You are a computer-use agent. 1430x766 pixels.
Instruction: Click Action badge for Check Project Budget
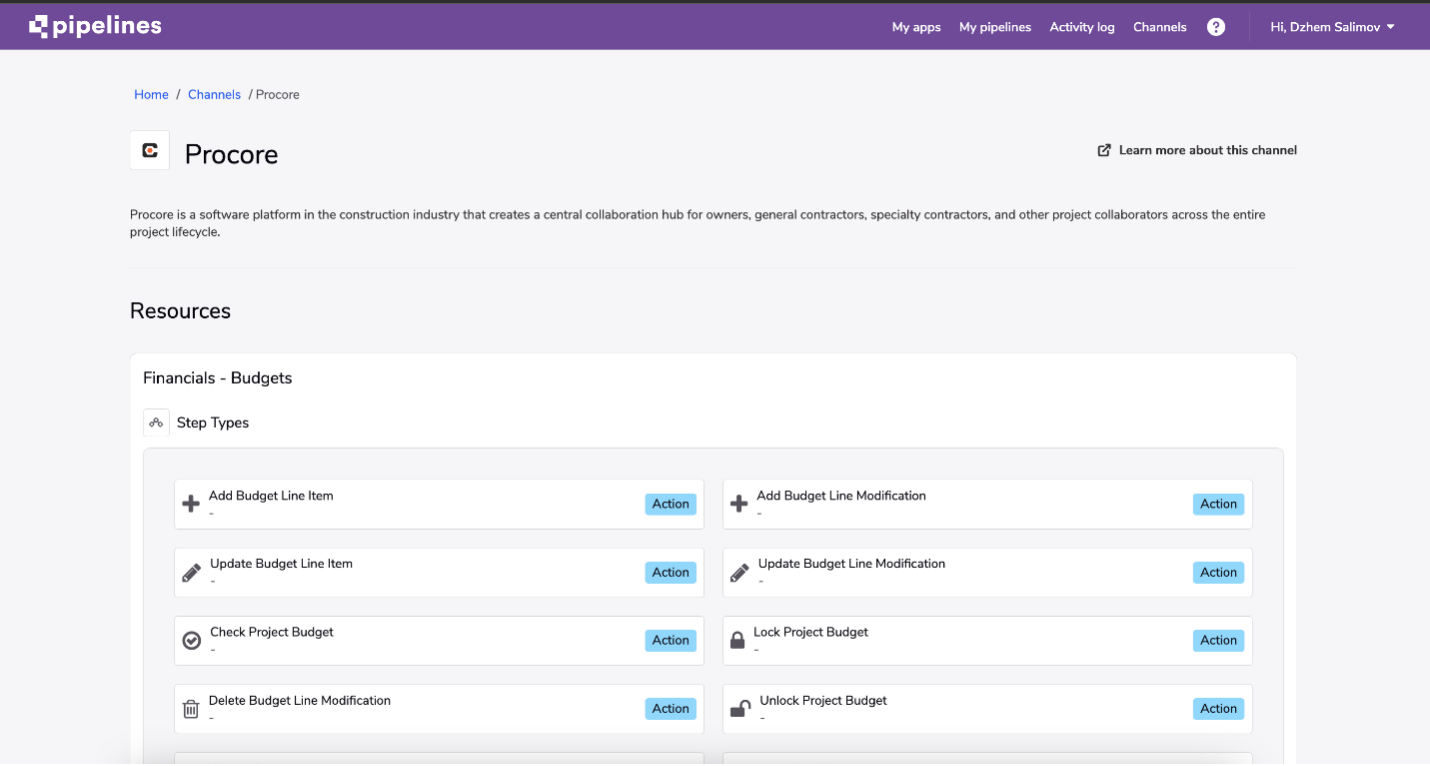[671, 640]
